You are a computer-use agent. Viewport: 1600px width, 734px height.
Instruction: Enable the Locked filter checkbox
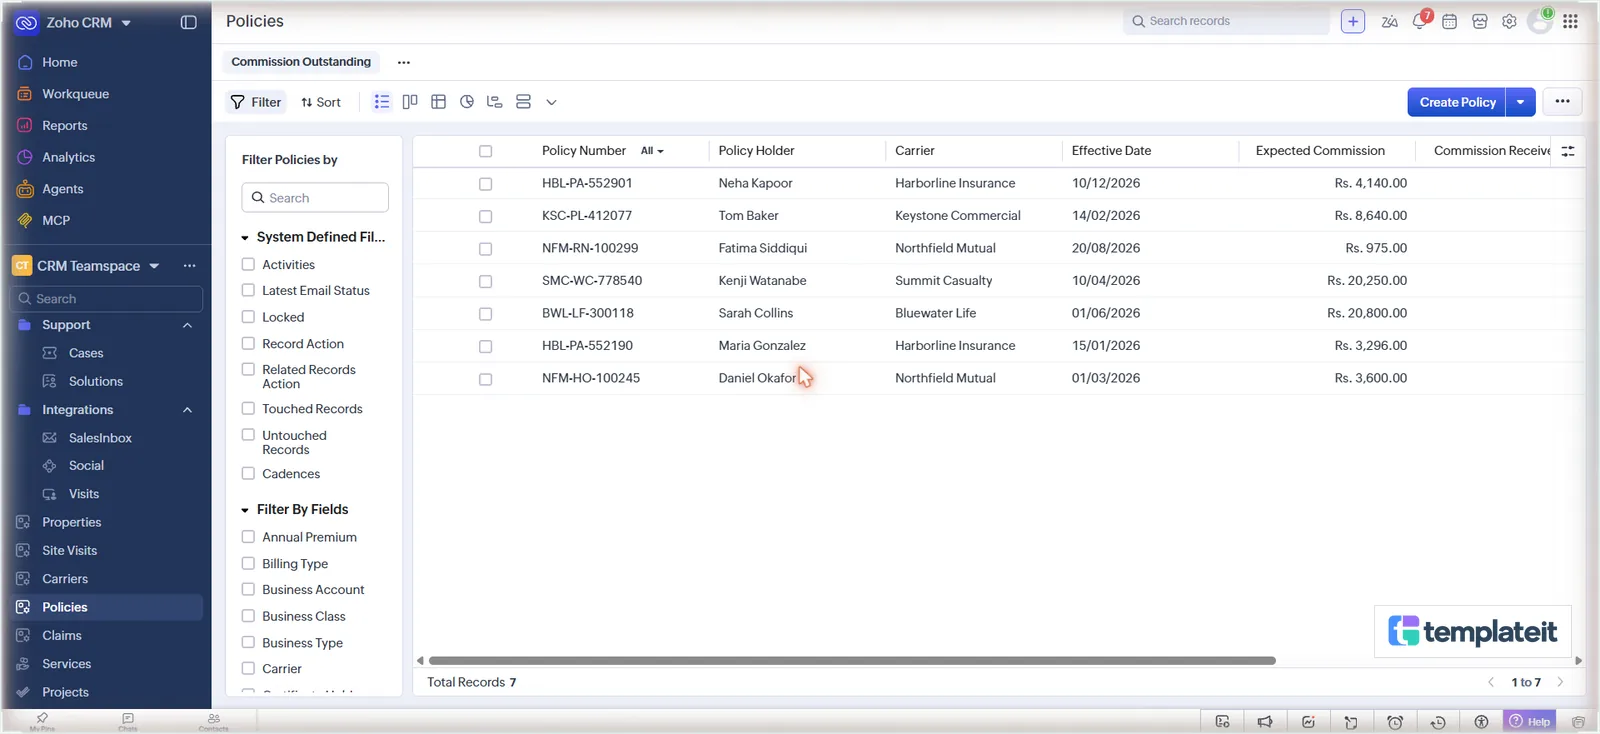248,317
